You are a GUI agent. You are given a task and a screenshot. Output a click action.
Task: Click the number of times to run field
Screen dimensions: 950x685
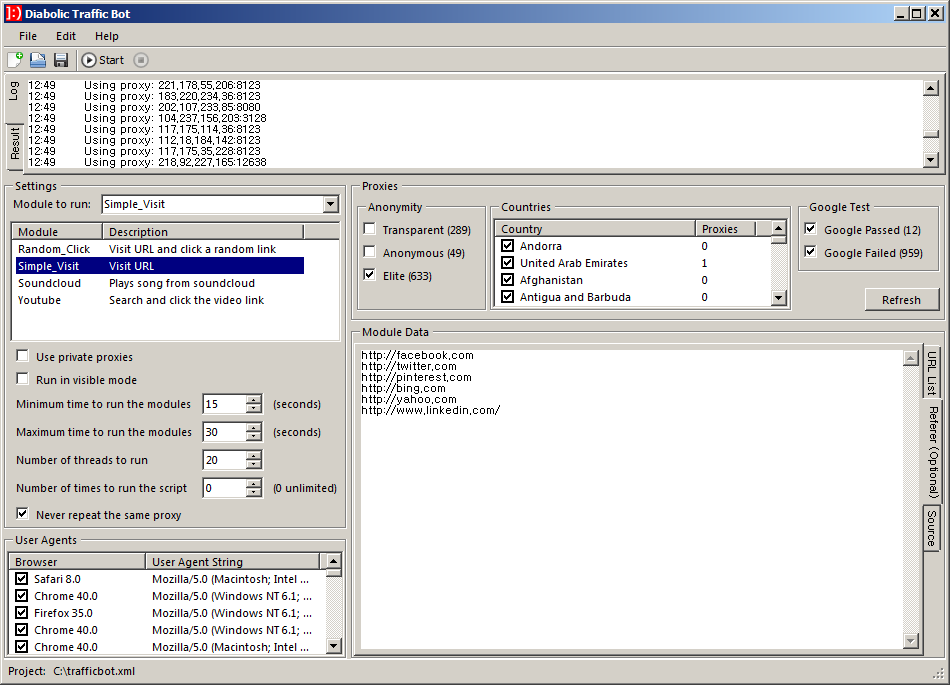[x=224, y=488]
